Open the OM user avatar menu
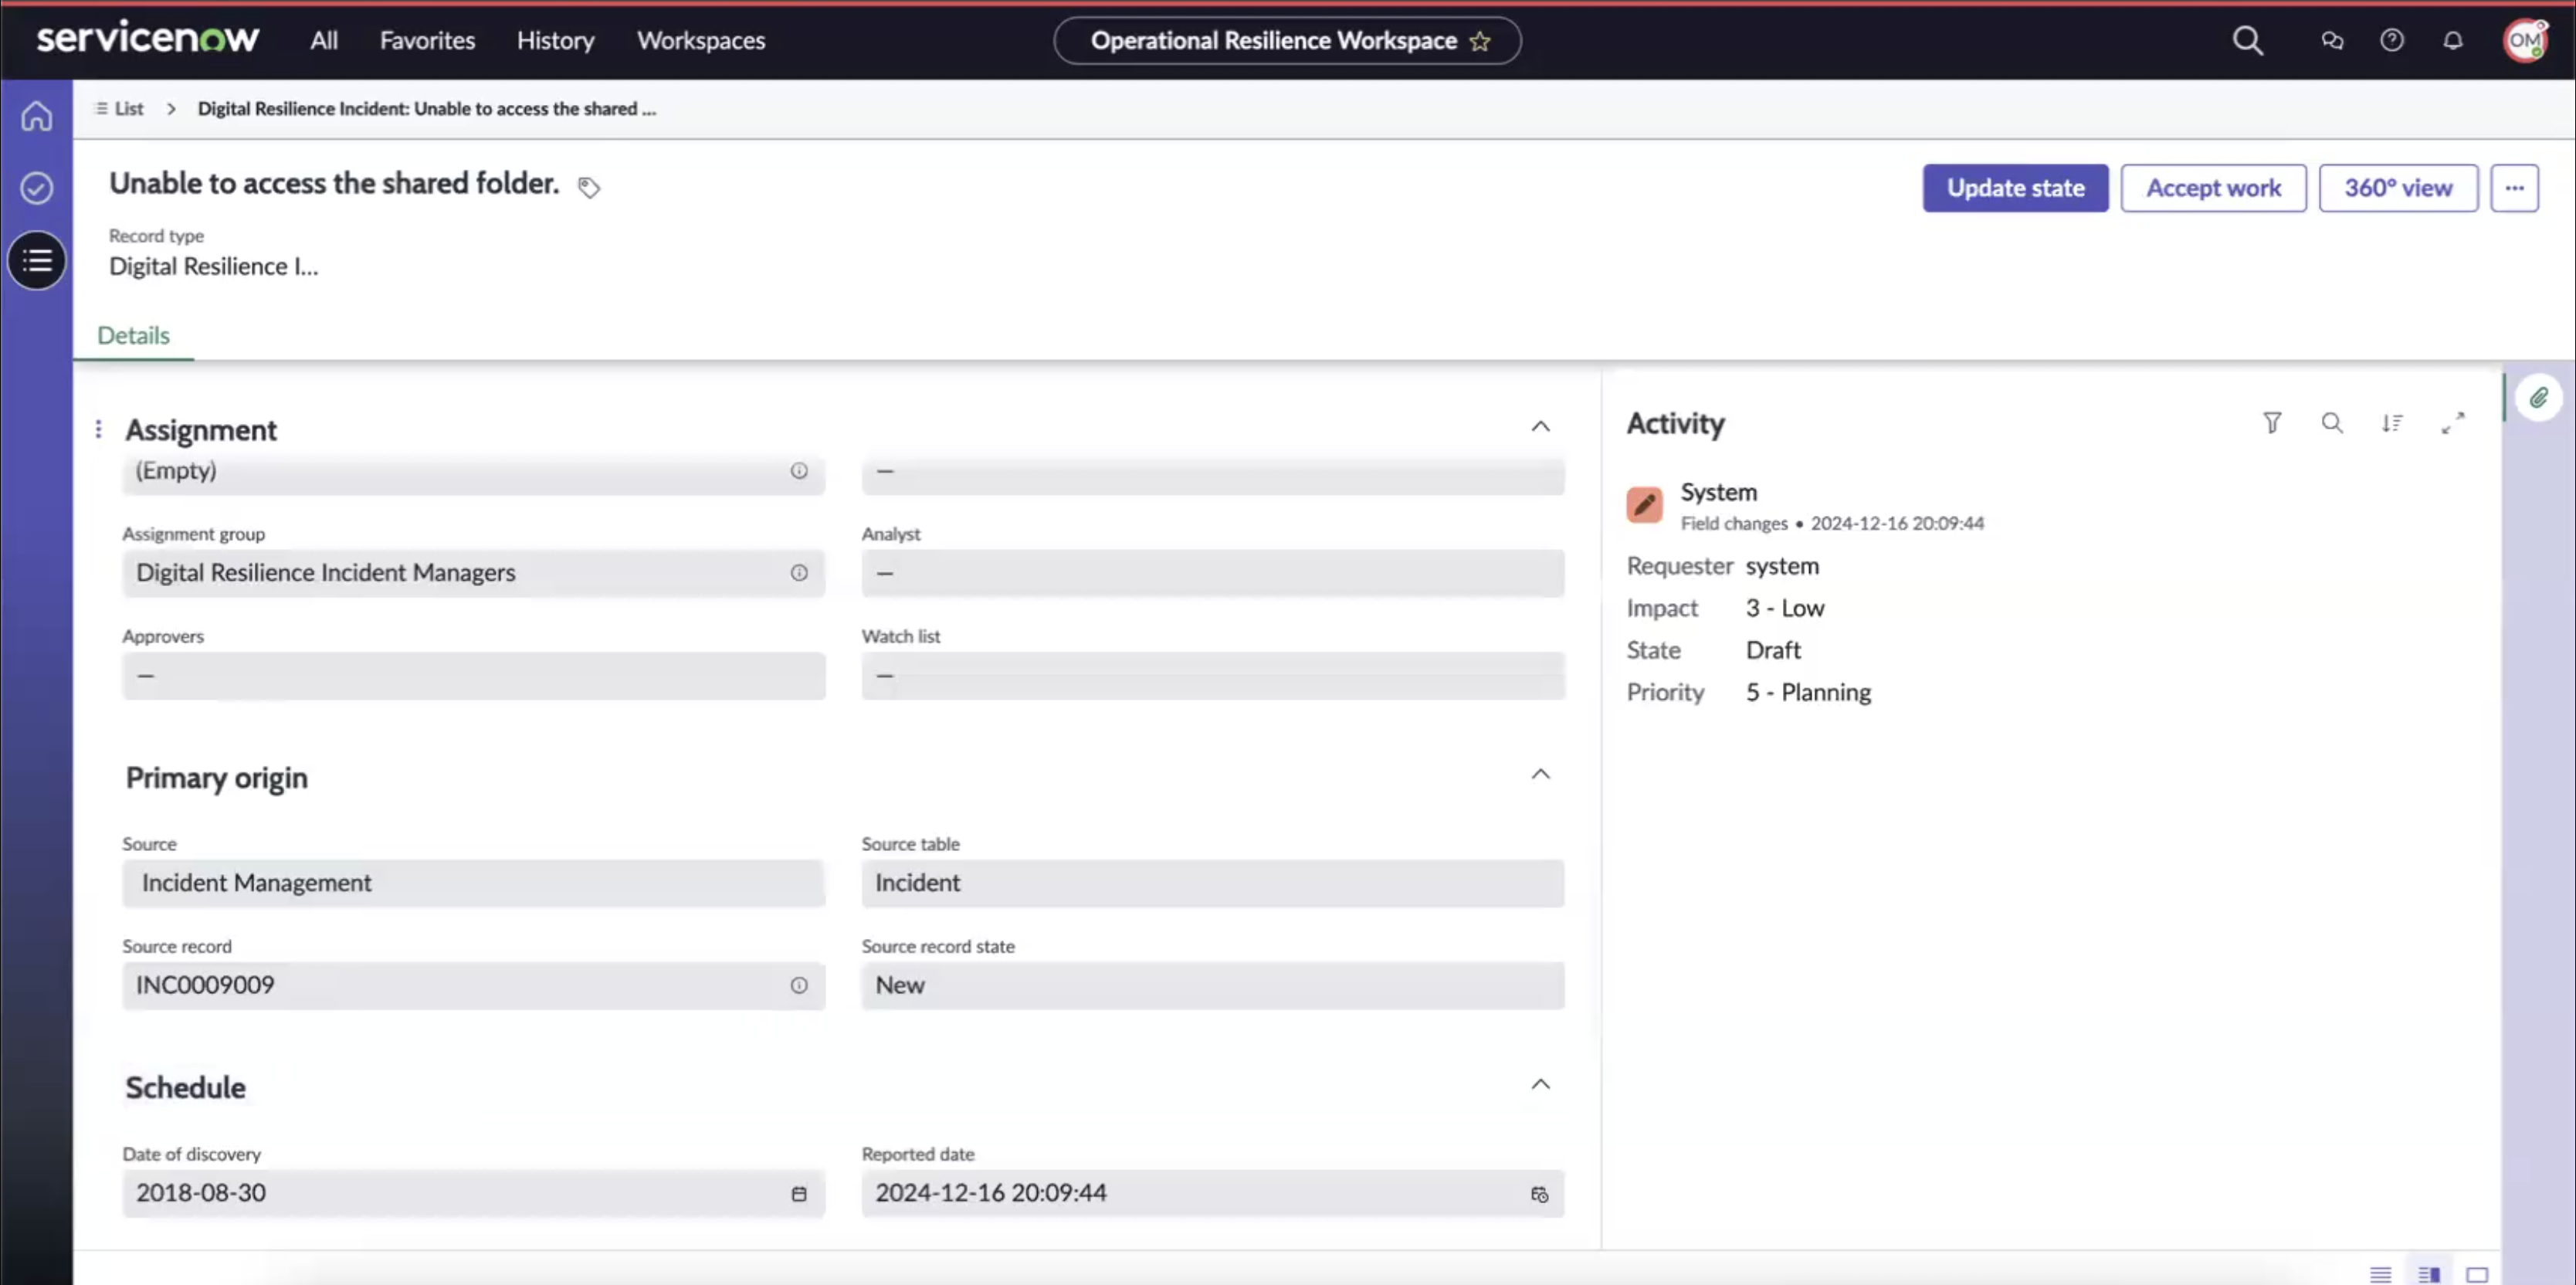Viewport: 2576px width, 1285px height. coord(2525,40)
